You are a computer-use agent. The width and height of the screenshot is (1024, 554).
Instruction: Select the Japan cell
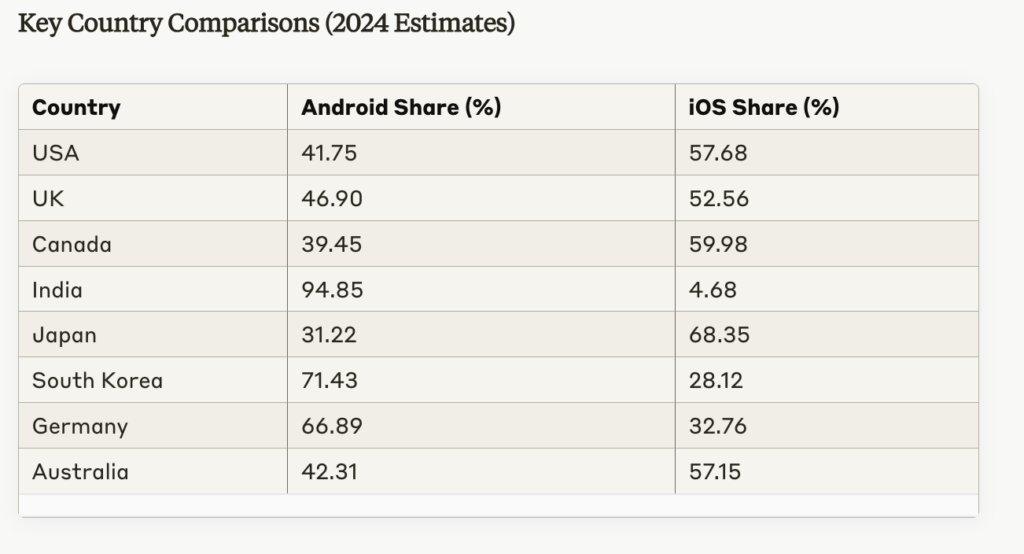coord(64,336)
